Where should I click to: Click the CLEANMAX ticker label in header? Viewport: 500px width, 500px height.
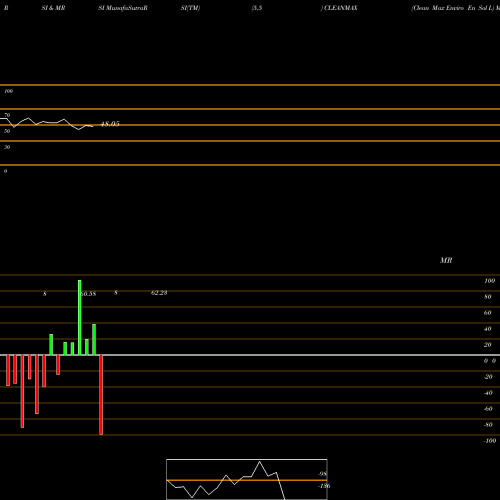341,8
